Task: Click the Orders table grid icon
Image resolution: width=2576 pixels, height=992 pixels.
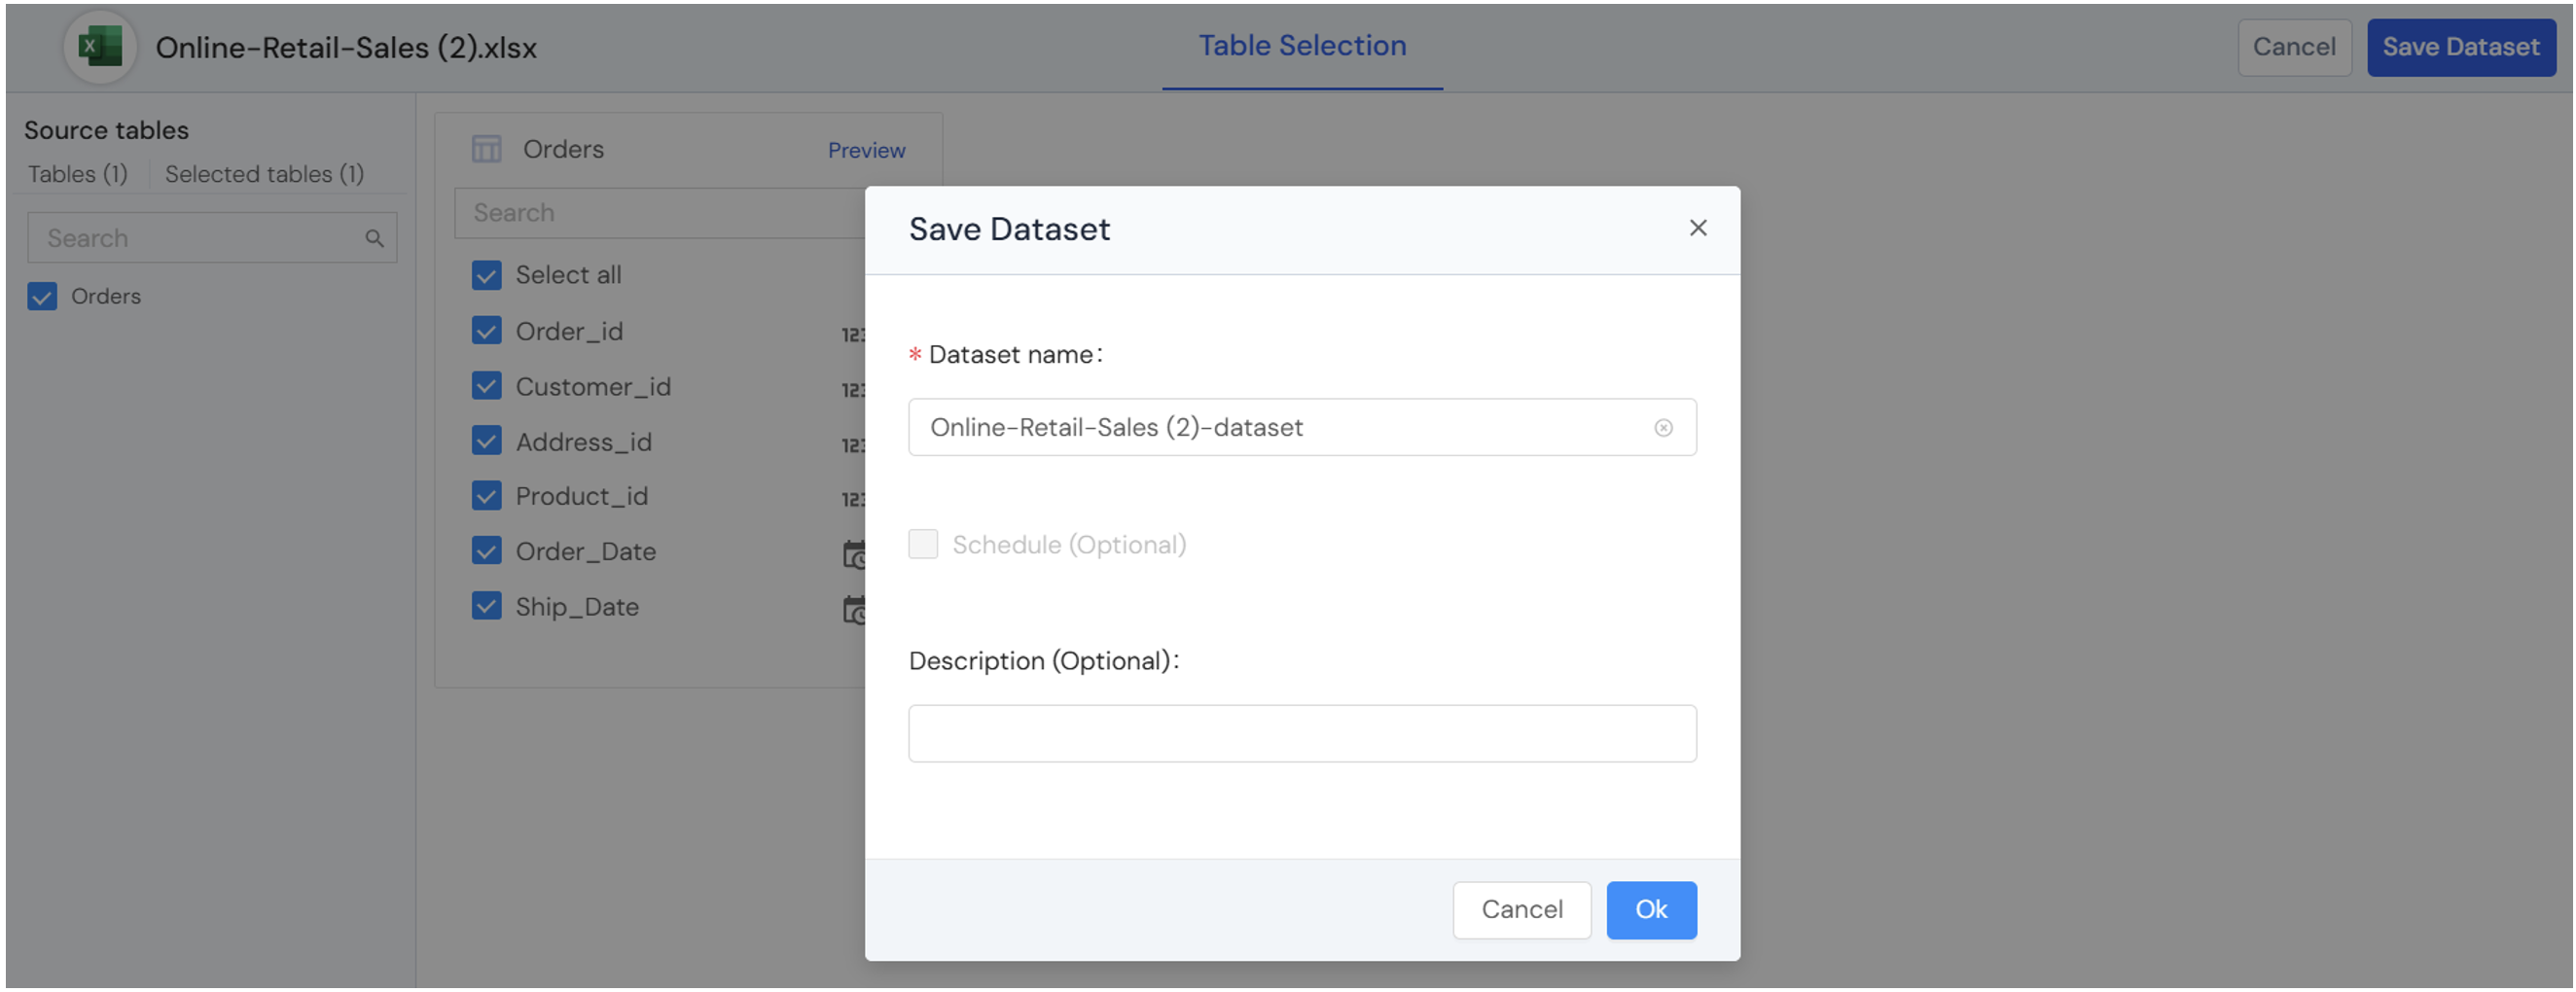Action: (486, 149)
